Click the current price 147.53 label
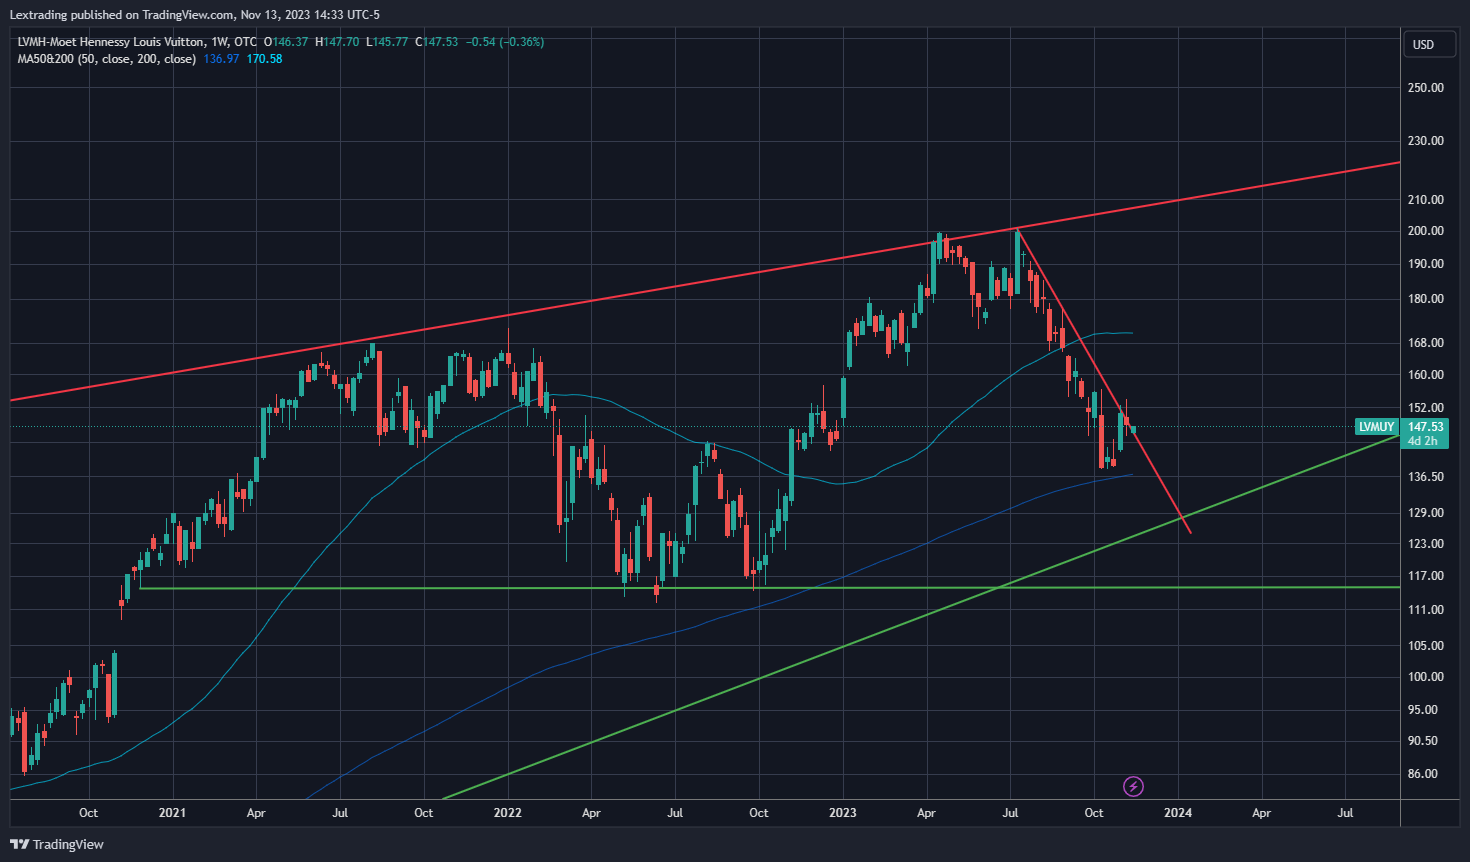Image resolution: width=1470 pixels, height=862 pixels. tap(1426, 427)
